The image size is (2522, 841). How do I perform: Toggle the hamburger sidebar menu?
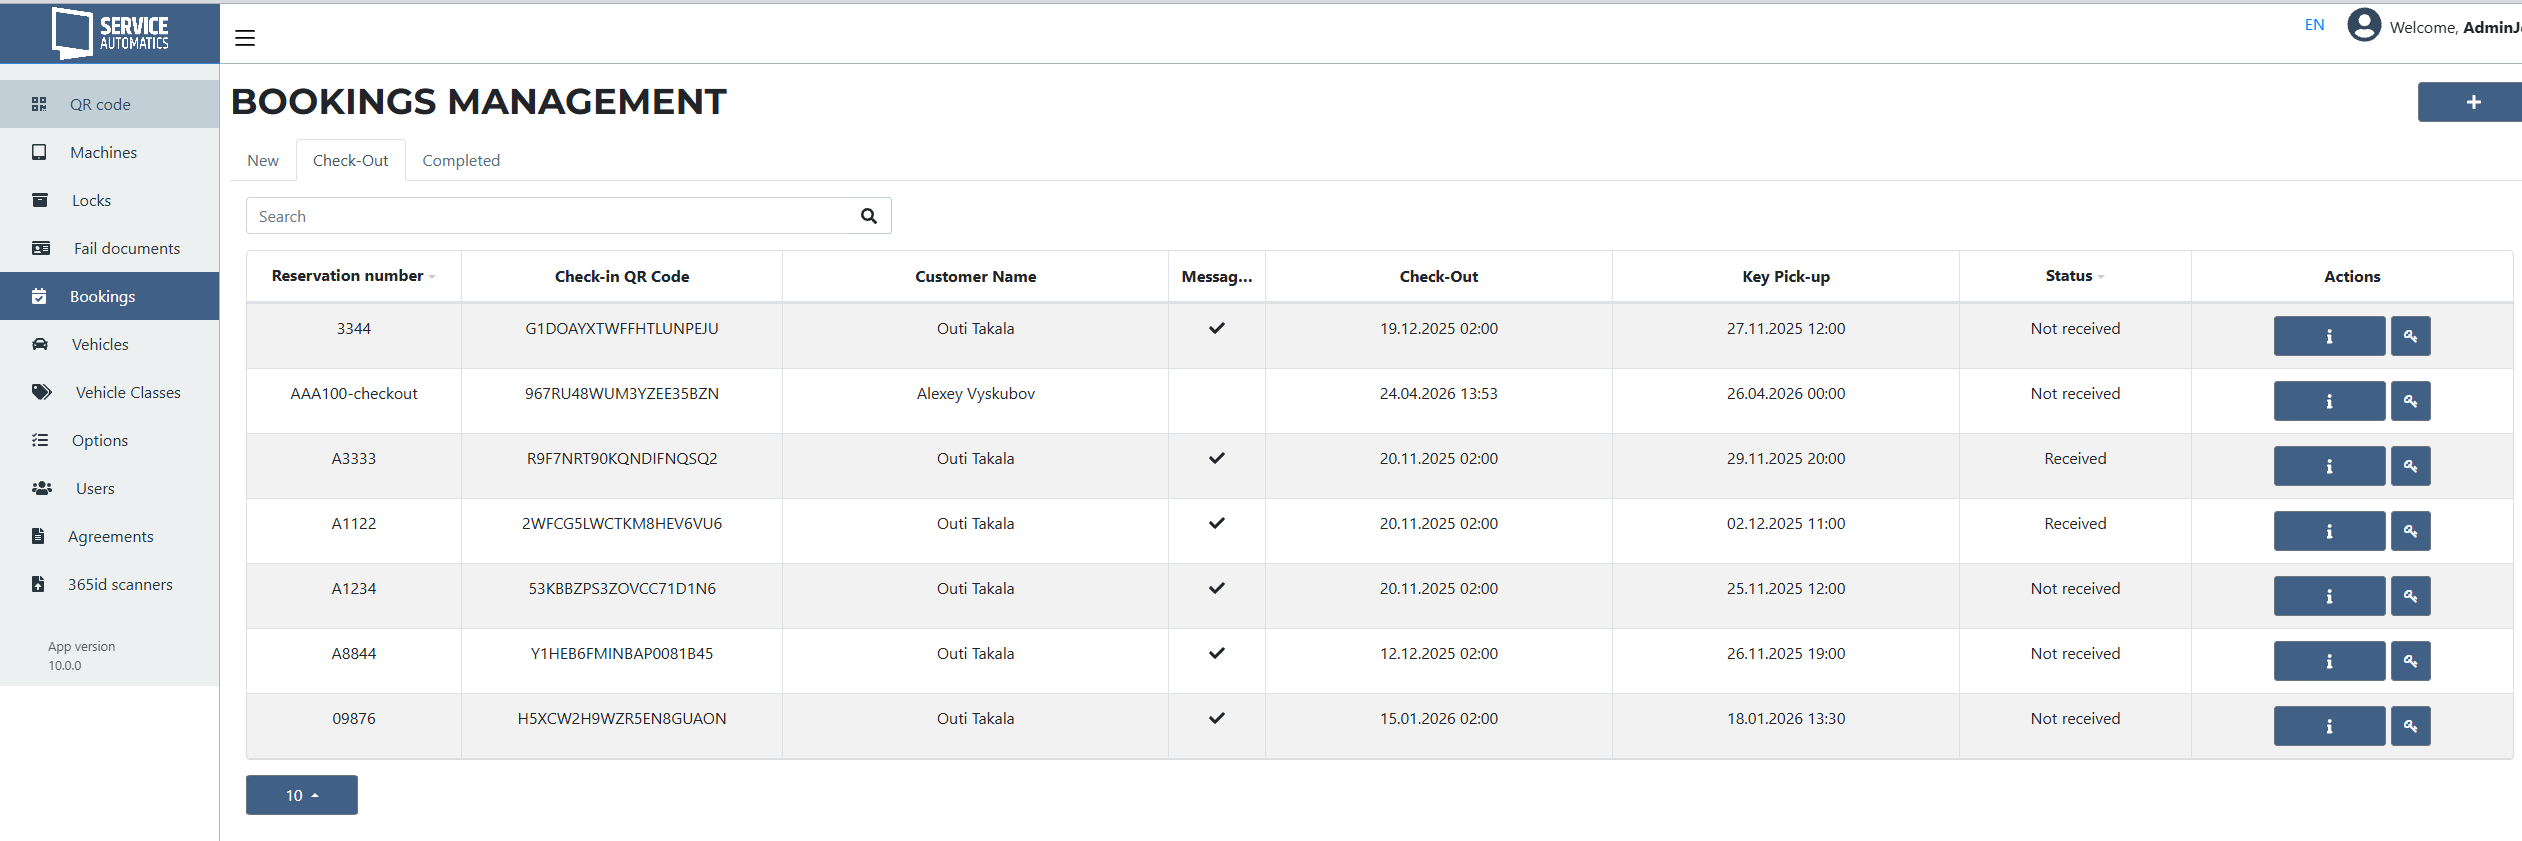(245, 38)
